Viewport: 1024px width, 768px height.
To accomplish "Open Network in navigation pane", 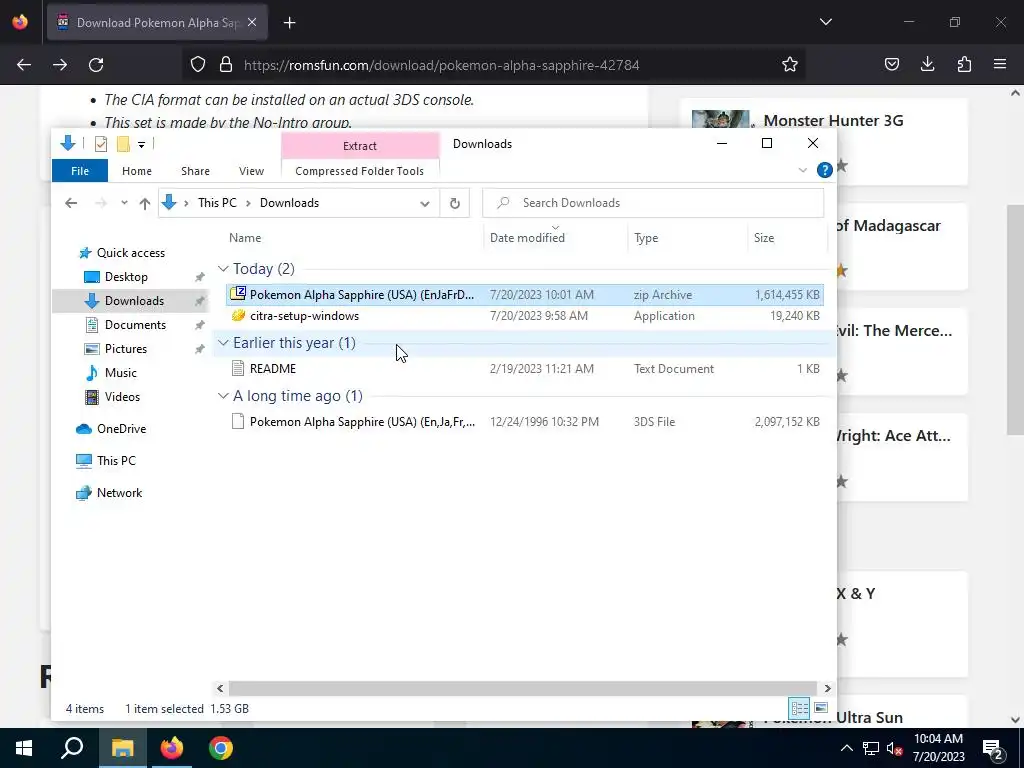I will point(120,493).
